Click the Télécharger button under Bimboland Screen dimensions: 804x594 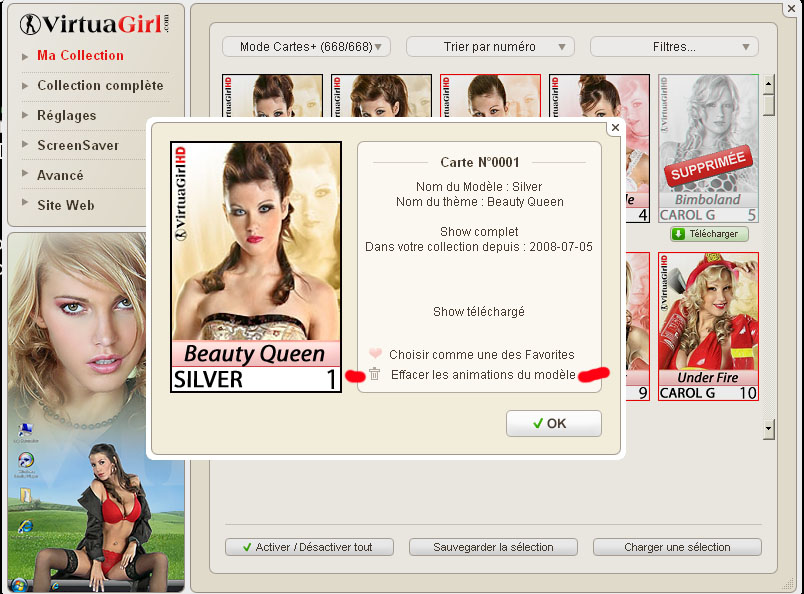point(709,234)
